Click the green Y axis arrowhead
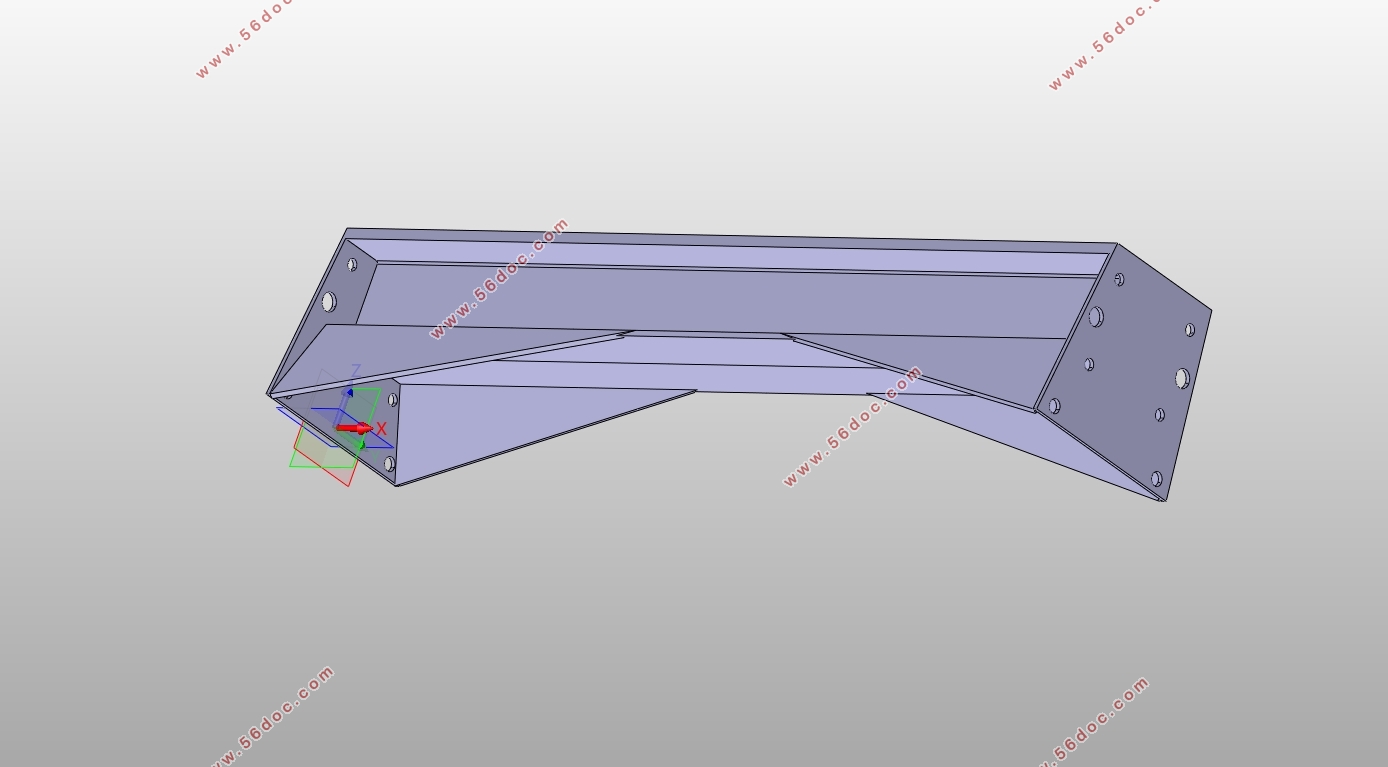 pyautogui.click(x=361, y=444)
